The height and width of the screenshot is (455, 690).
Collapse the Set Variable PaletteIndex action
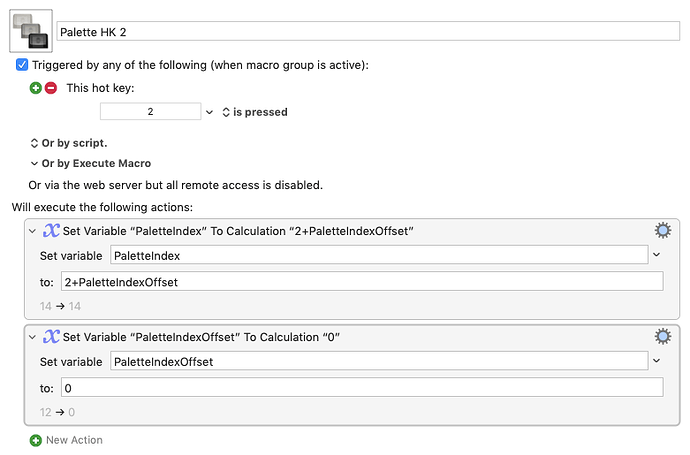pos(32,231)
